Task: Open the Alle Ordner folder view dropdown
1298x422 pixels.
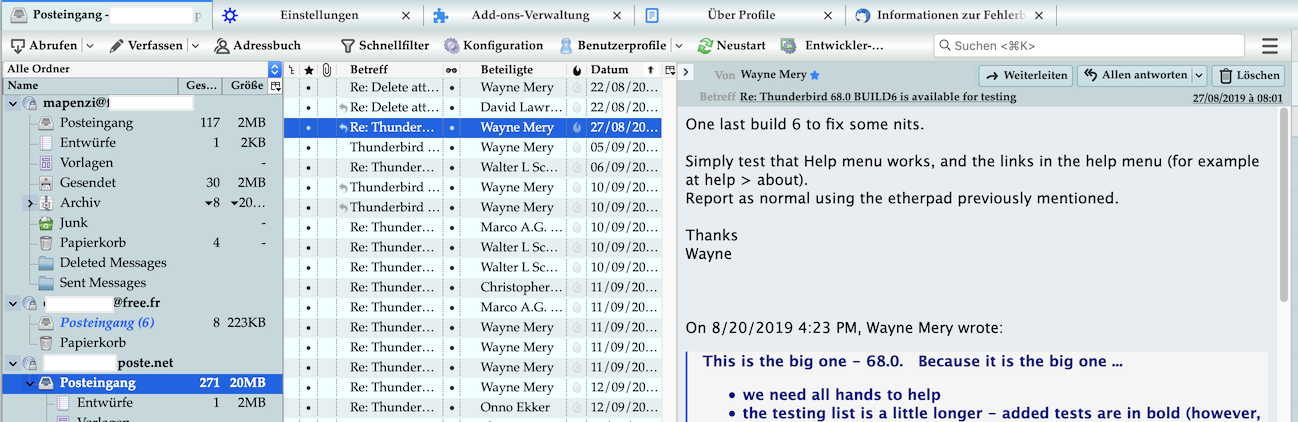Action: point(141,69)
